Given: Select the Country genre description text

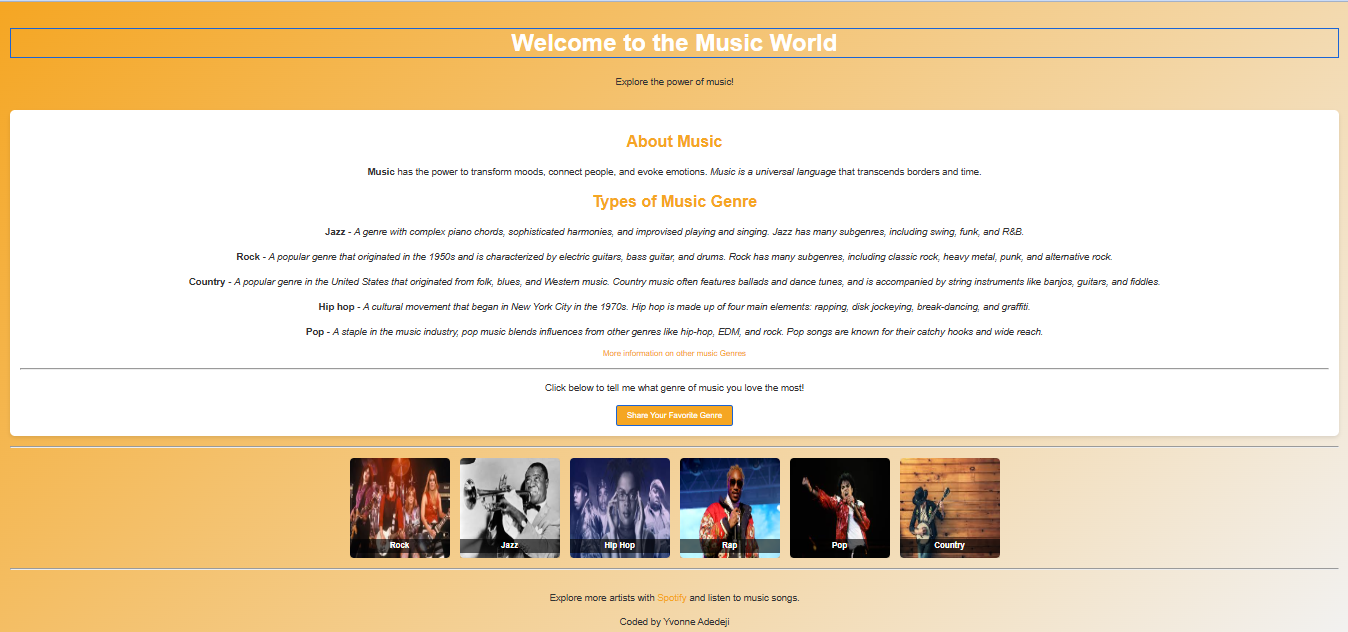Looking at the screenshot, I should 674,281.
